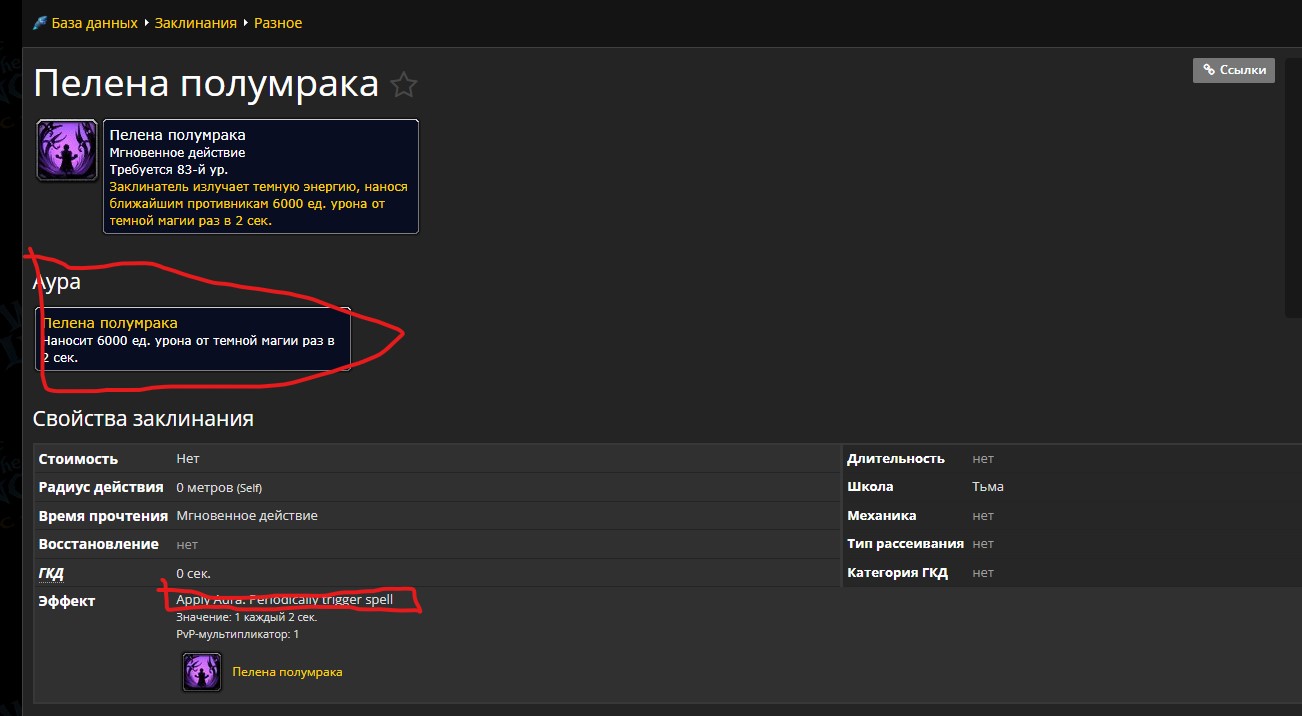Click the Свойства заклинания section heading
1302x716 pixels.
pos(143,418)
